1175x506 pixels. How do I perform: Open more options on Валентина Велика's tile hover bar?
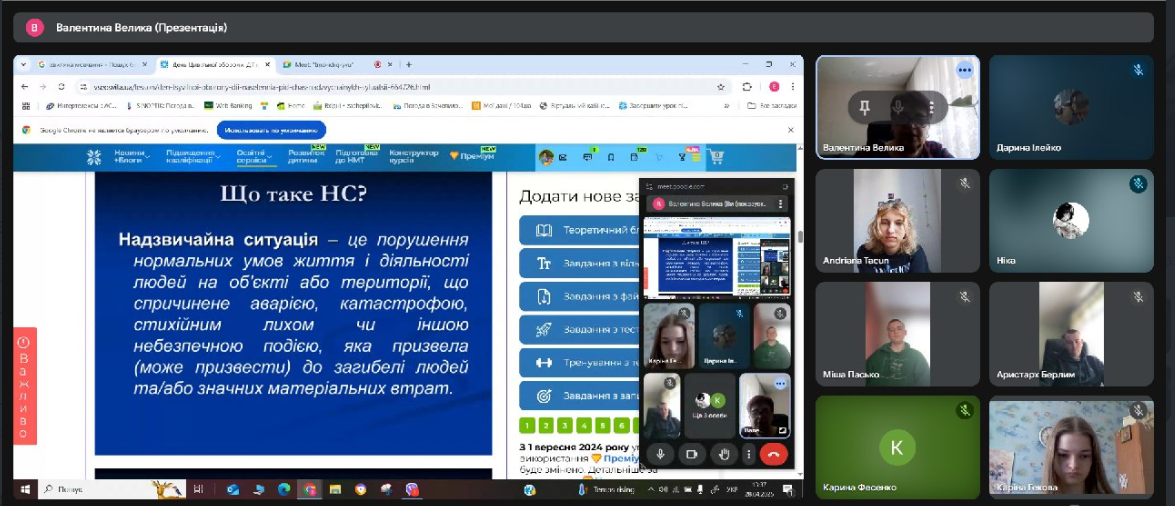click(x=931, y=108)
